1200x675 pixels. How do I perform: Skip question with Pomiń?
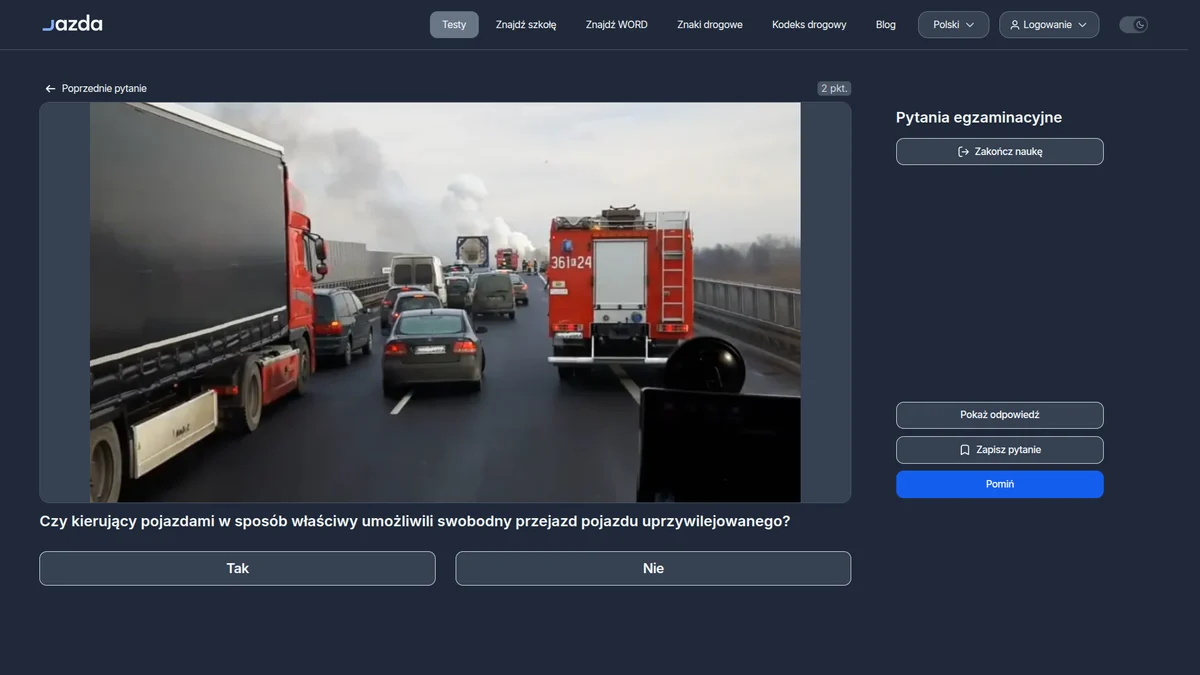1000,484
